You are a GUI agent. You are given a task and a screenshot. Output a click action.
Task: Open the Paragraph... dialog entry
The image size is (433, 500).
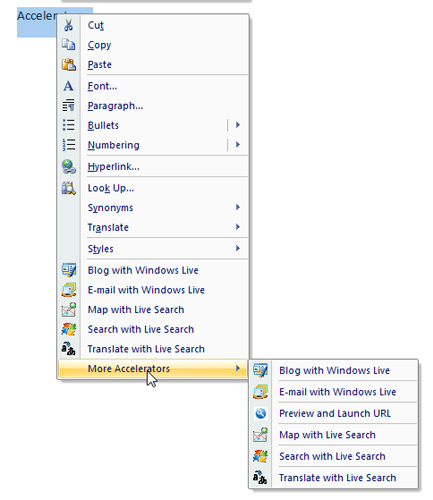[x=153, y=105]
